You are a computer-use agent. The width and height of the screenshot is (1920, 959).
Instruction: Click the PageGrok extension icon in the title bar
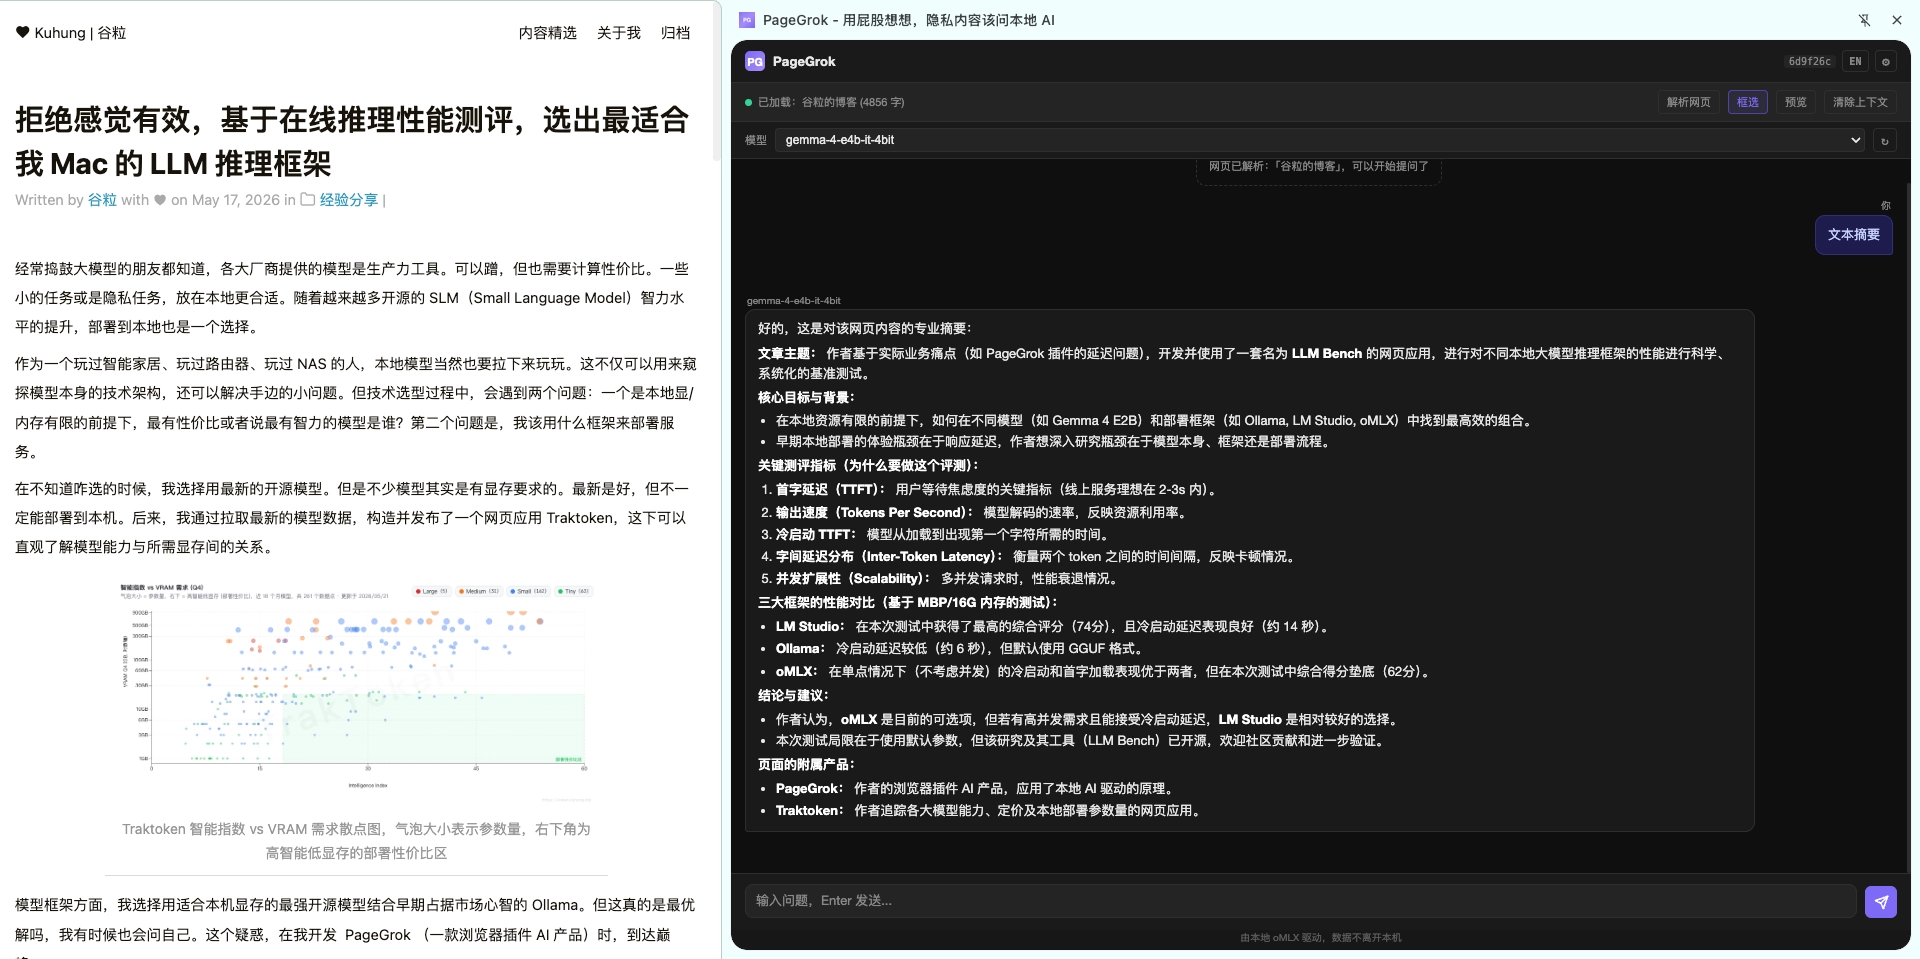point(747,20)
